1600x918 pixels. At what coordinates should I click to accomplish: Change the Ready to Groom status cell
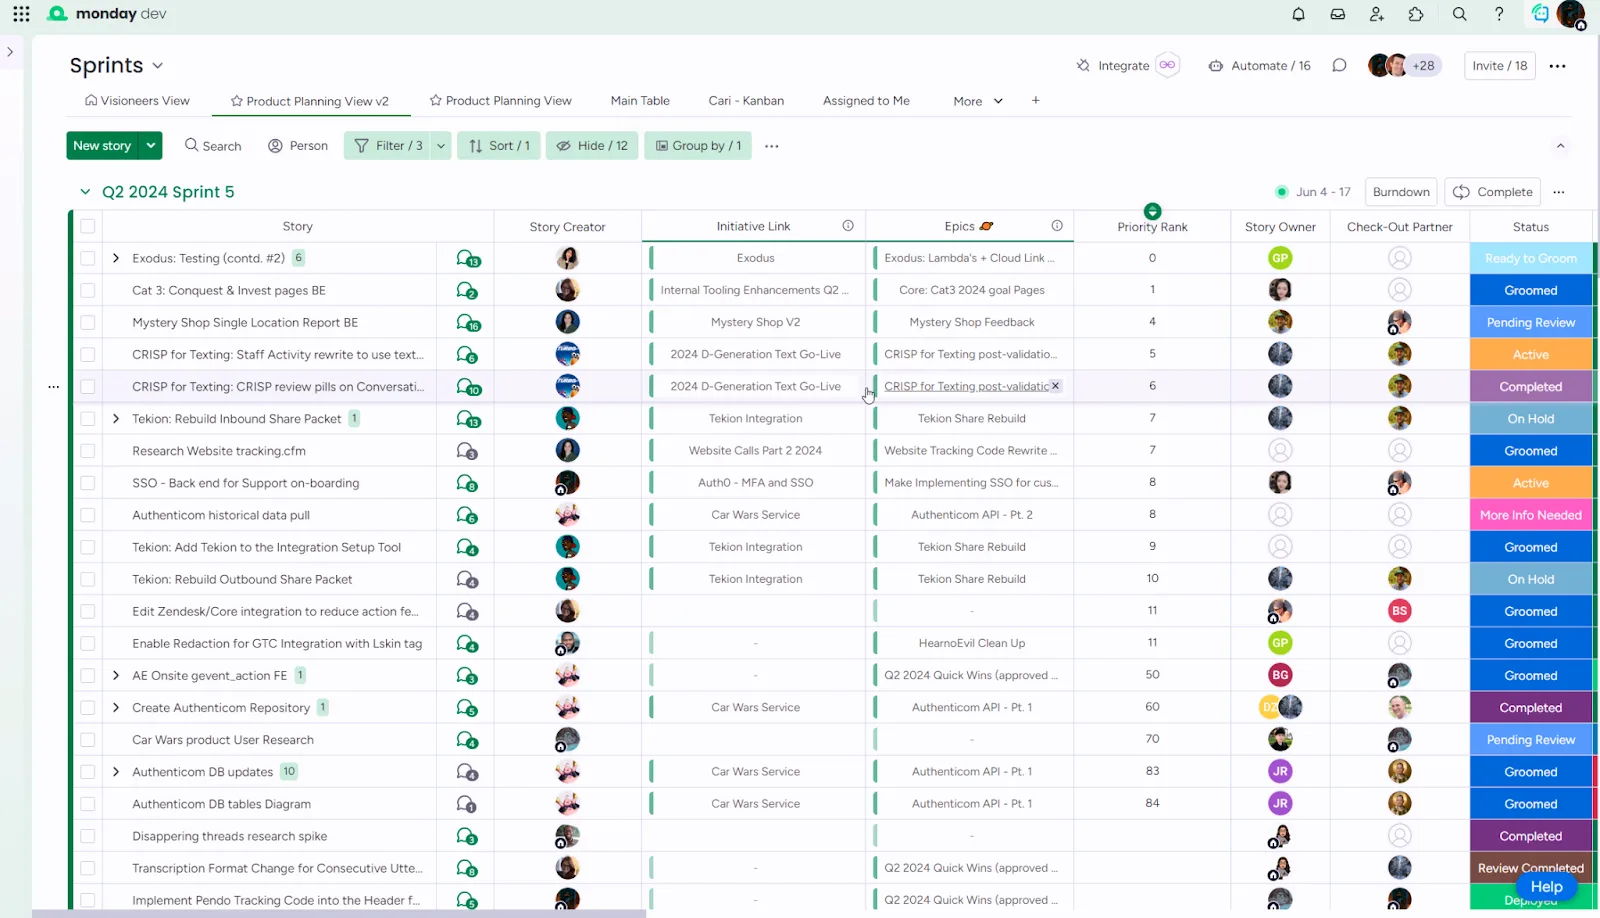(1530, 258)
